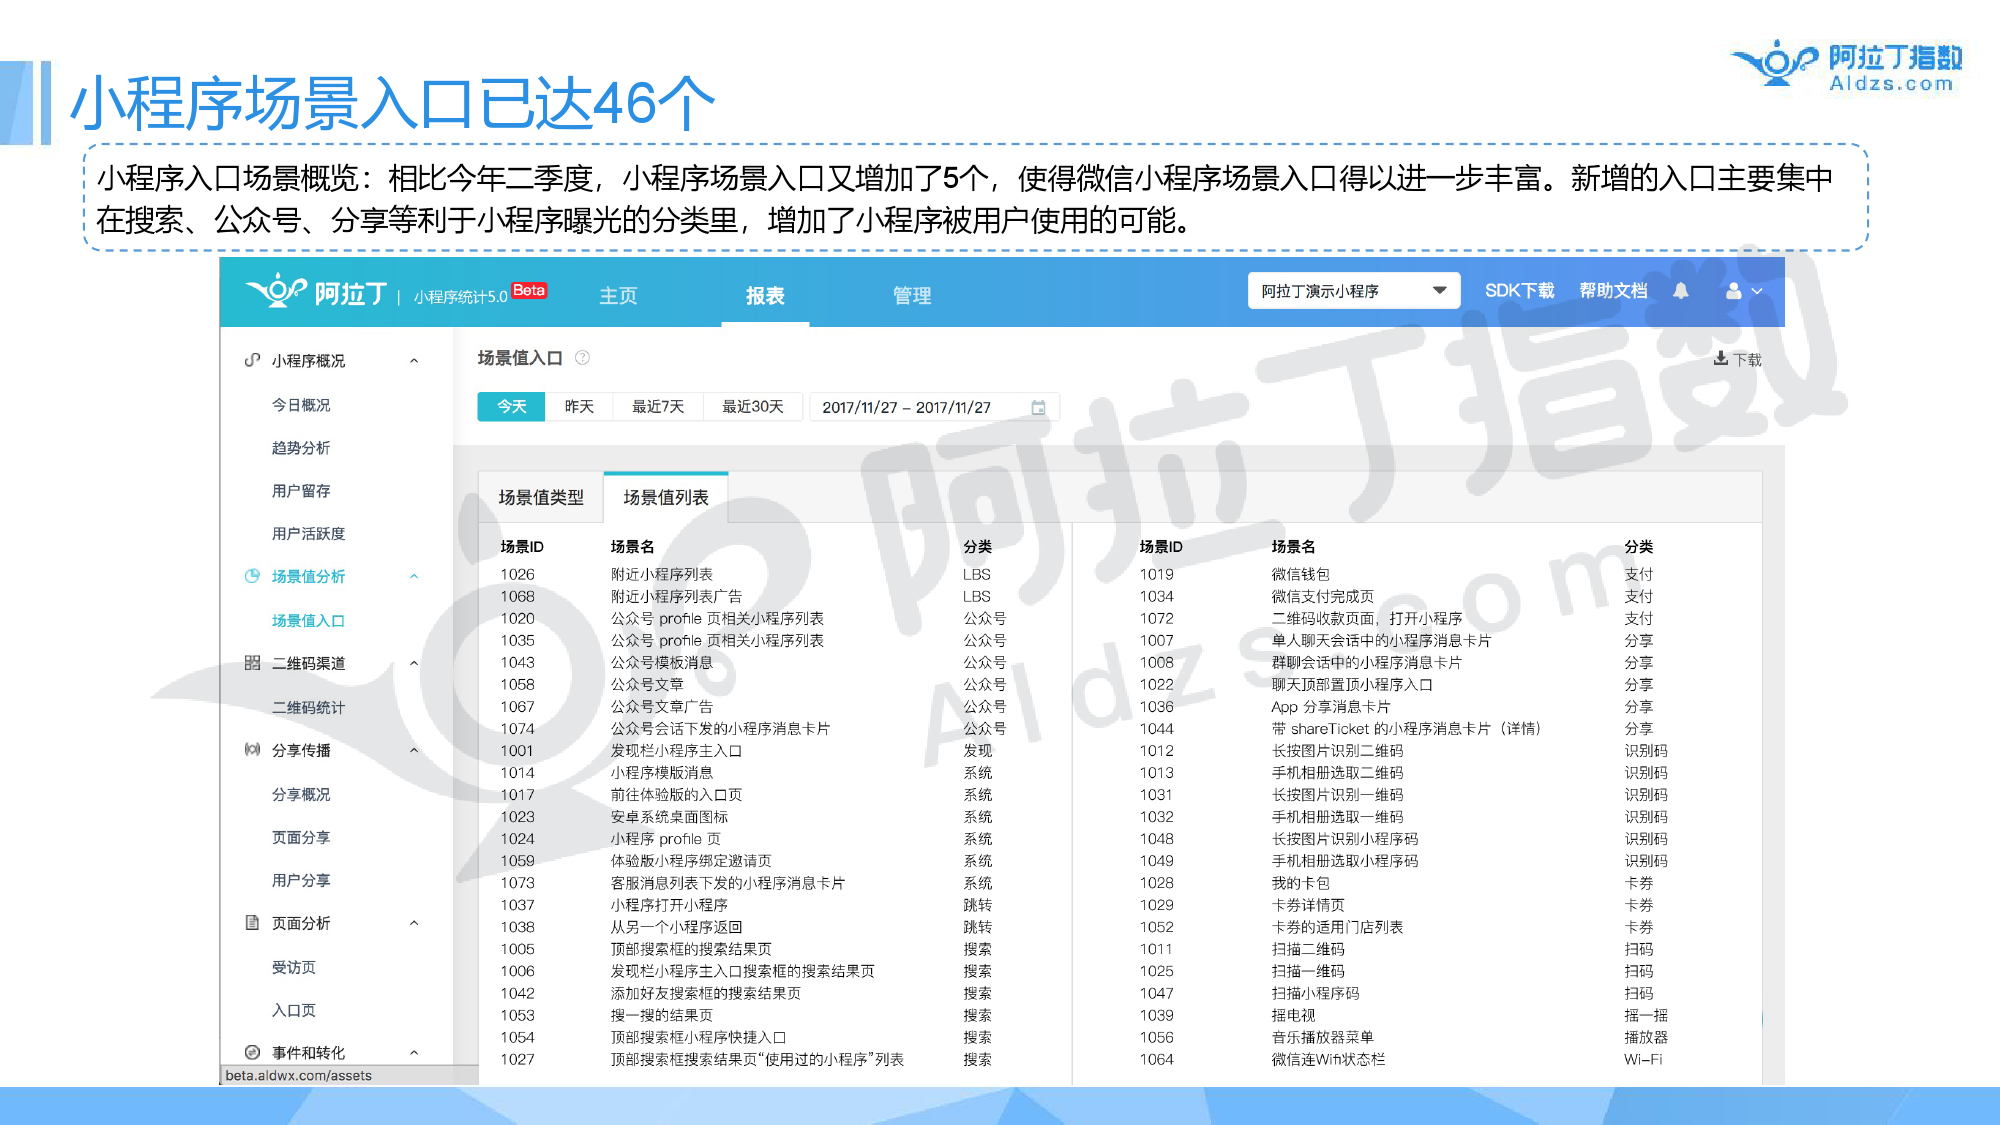Image resolution: width=2000 pixels, height=1125 pixels.
Task: Click the SDK下载 link
Action: tap(1519, 291)
